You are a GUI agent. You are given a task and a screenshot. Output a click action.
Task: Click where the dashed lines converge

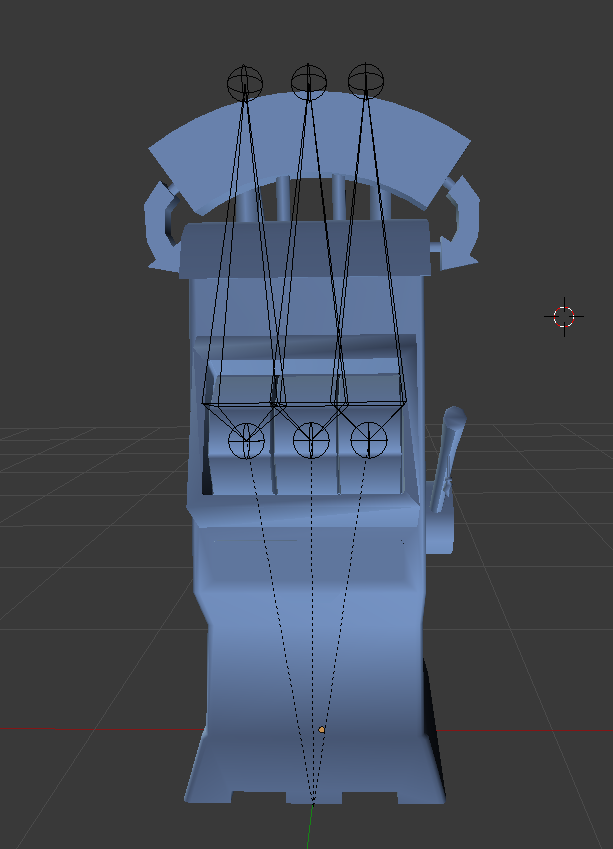point(313,800)
